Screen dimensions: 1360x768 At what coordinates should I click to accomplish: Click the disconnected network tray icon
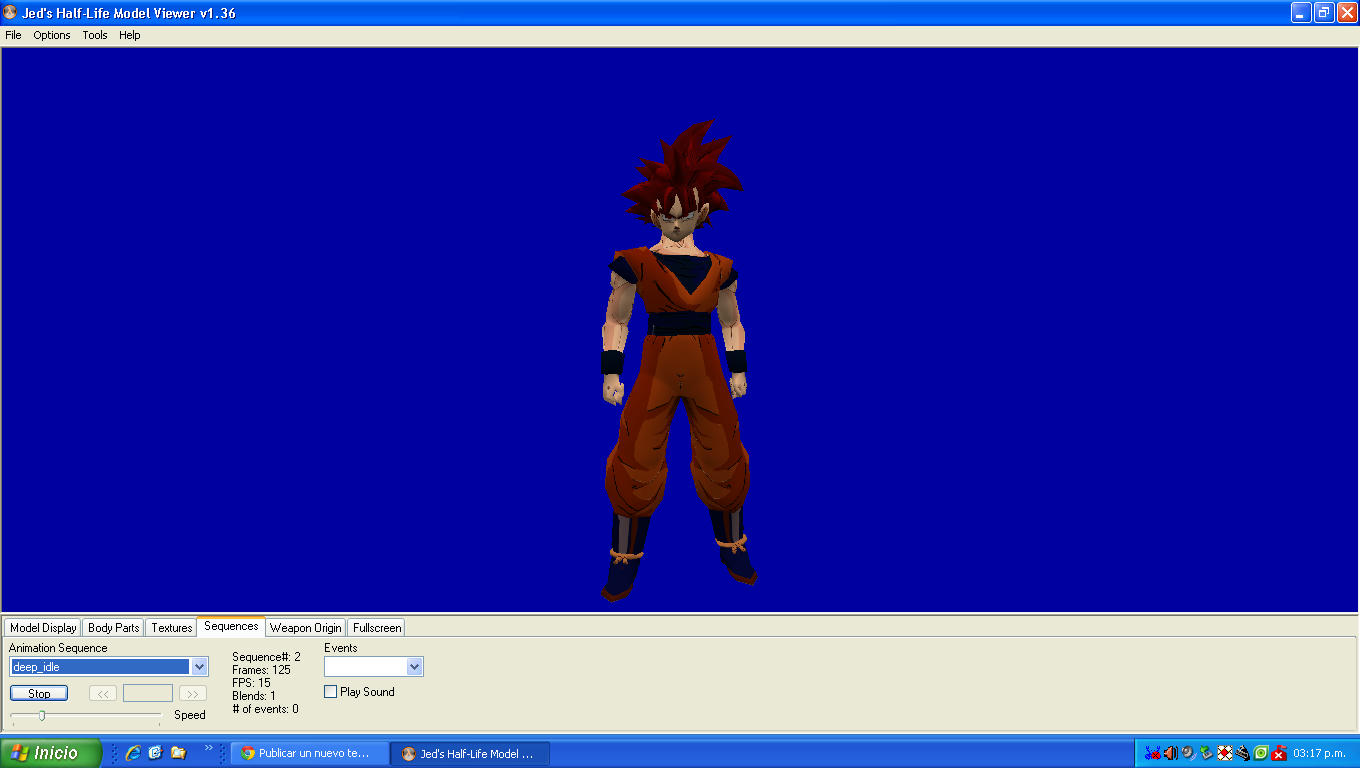click(1152, 753)
